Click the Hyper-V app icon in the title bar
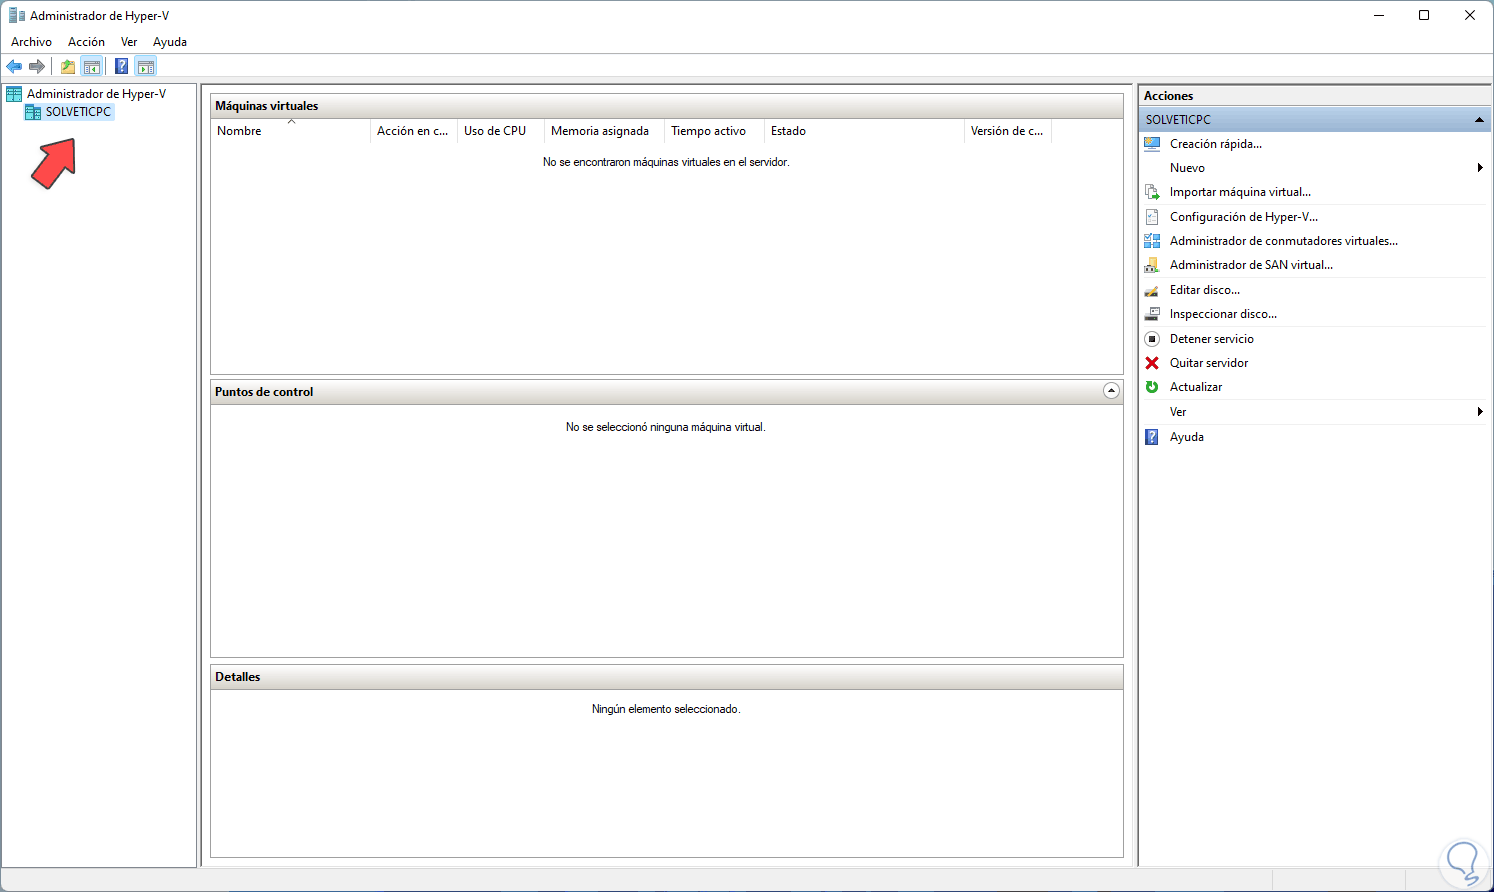 pos(16,15)
